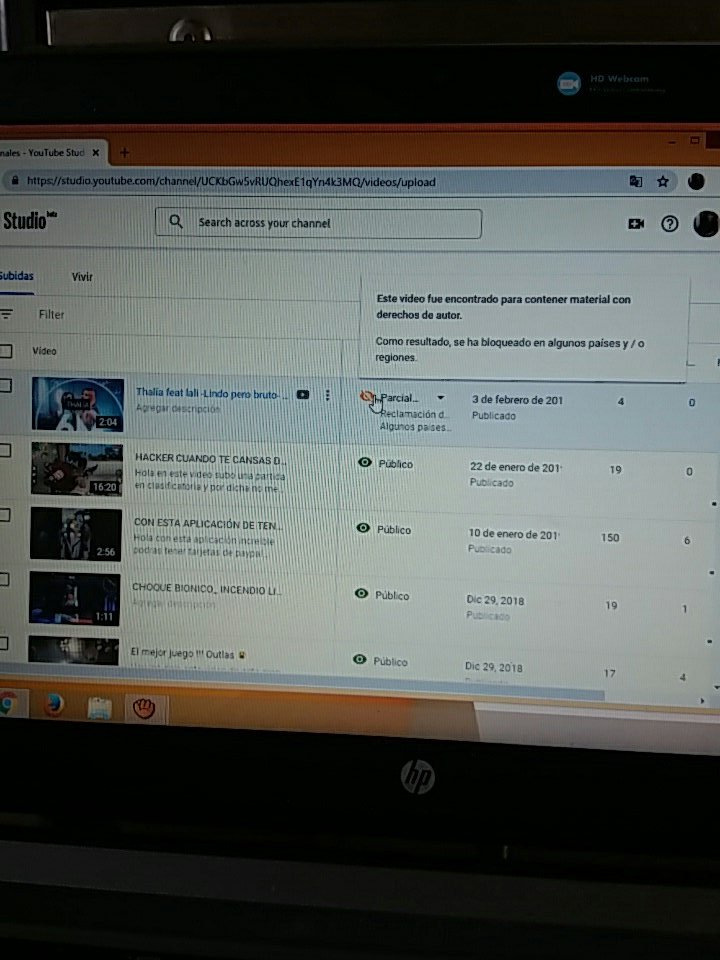720x960 pixels.
Task: Click eye icon for CHOQUE BIONICO video
Action: pos(362,593)
